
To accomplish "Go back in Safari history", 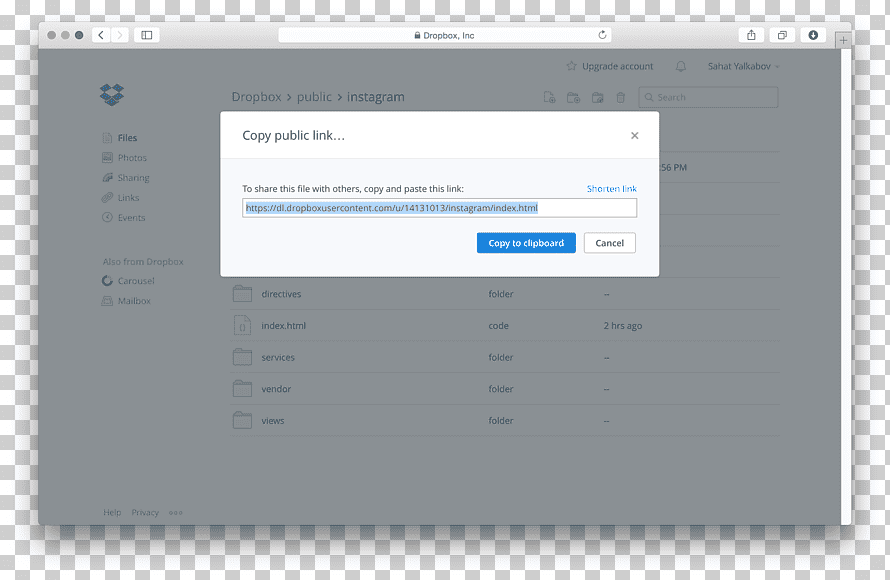I will pyautogui.click(x=101, y=35).
